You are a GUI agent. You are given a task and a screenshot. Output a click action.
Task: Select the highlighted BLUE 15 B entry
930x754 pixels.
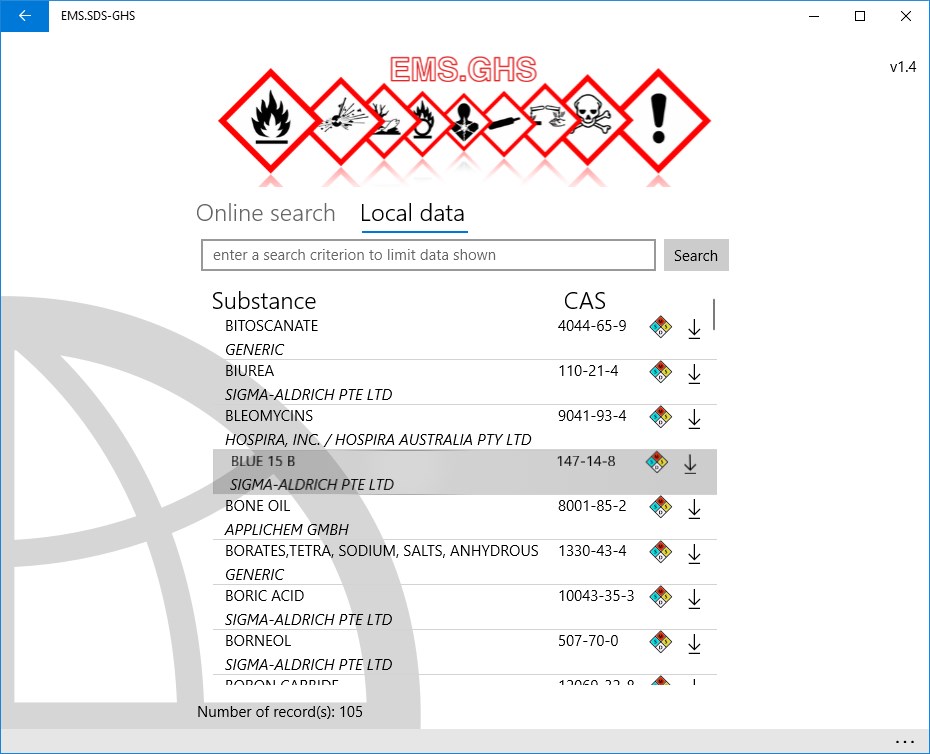(465, 472)
